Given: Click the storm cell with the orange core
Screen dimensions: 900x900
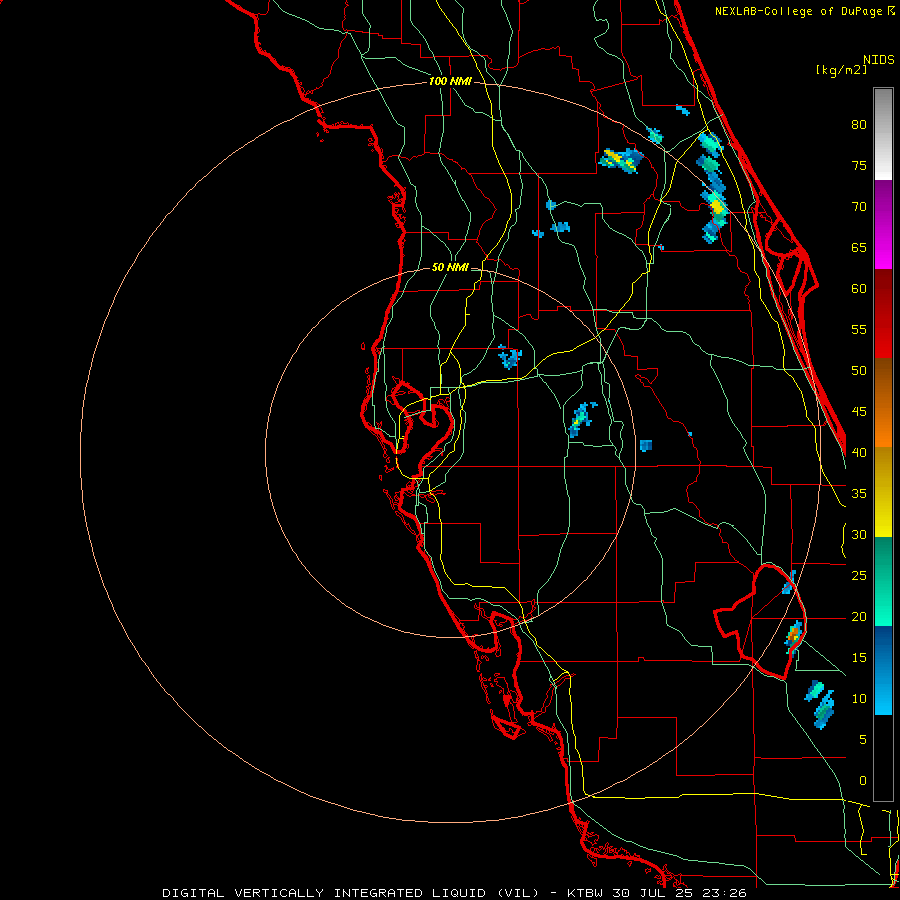Looking at the screenshot, I should [794, 636].
